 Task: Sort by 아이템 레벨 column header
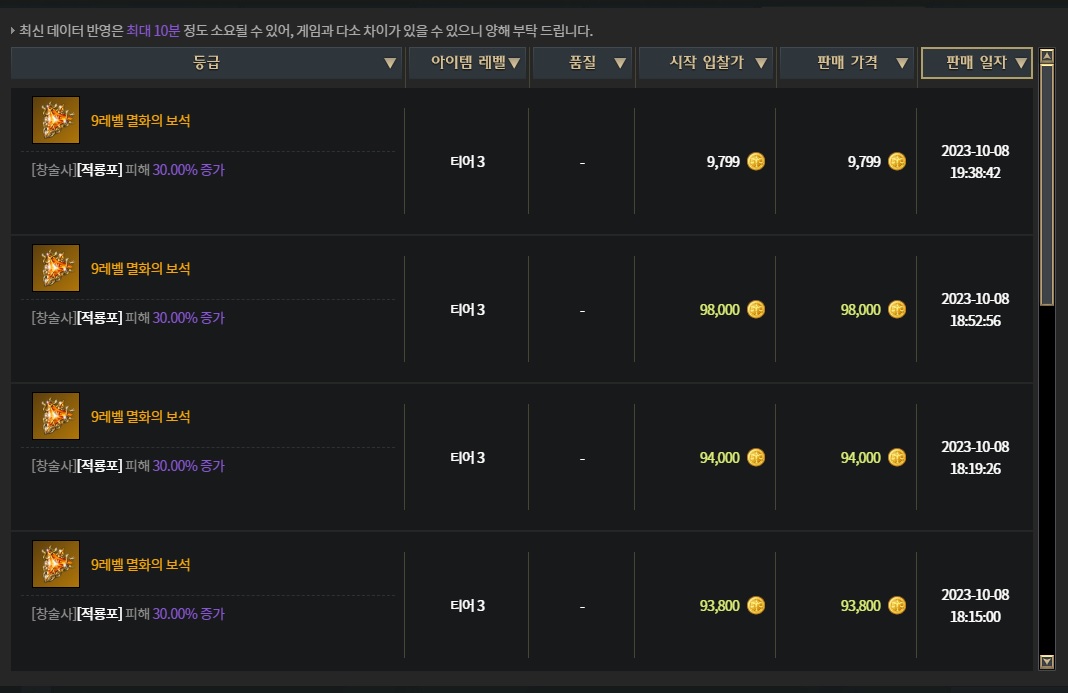click(x=467, y=63)
